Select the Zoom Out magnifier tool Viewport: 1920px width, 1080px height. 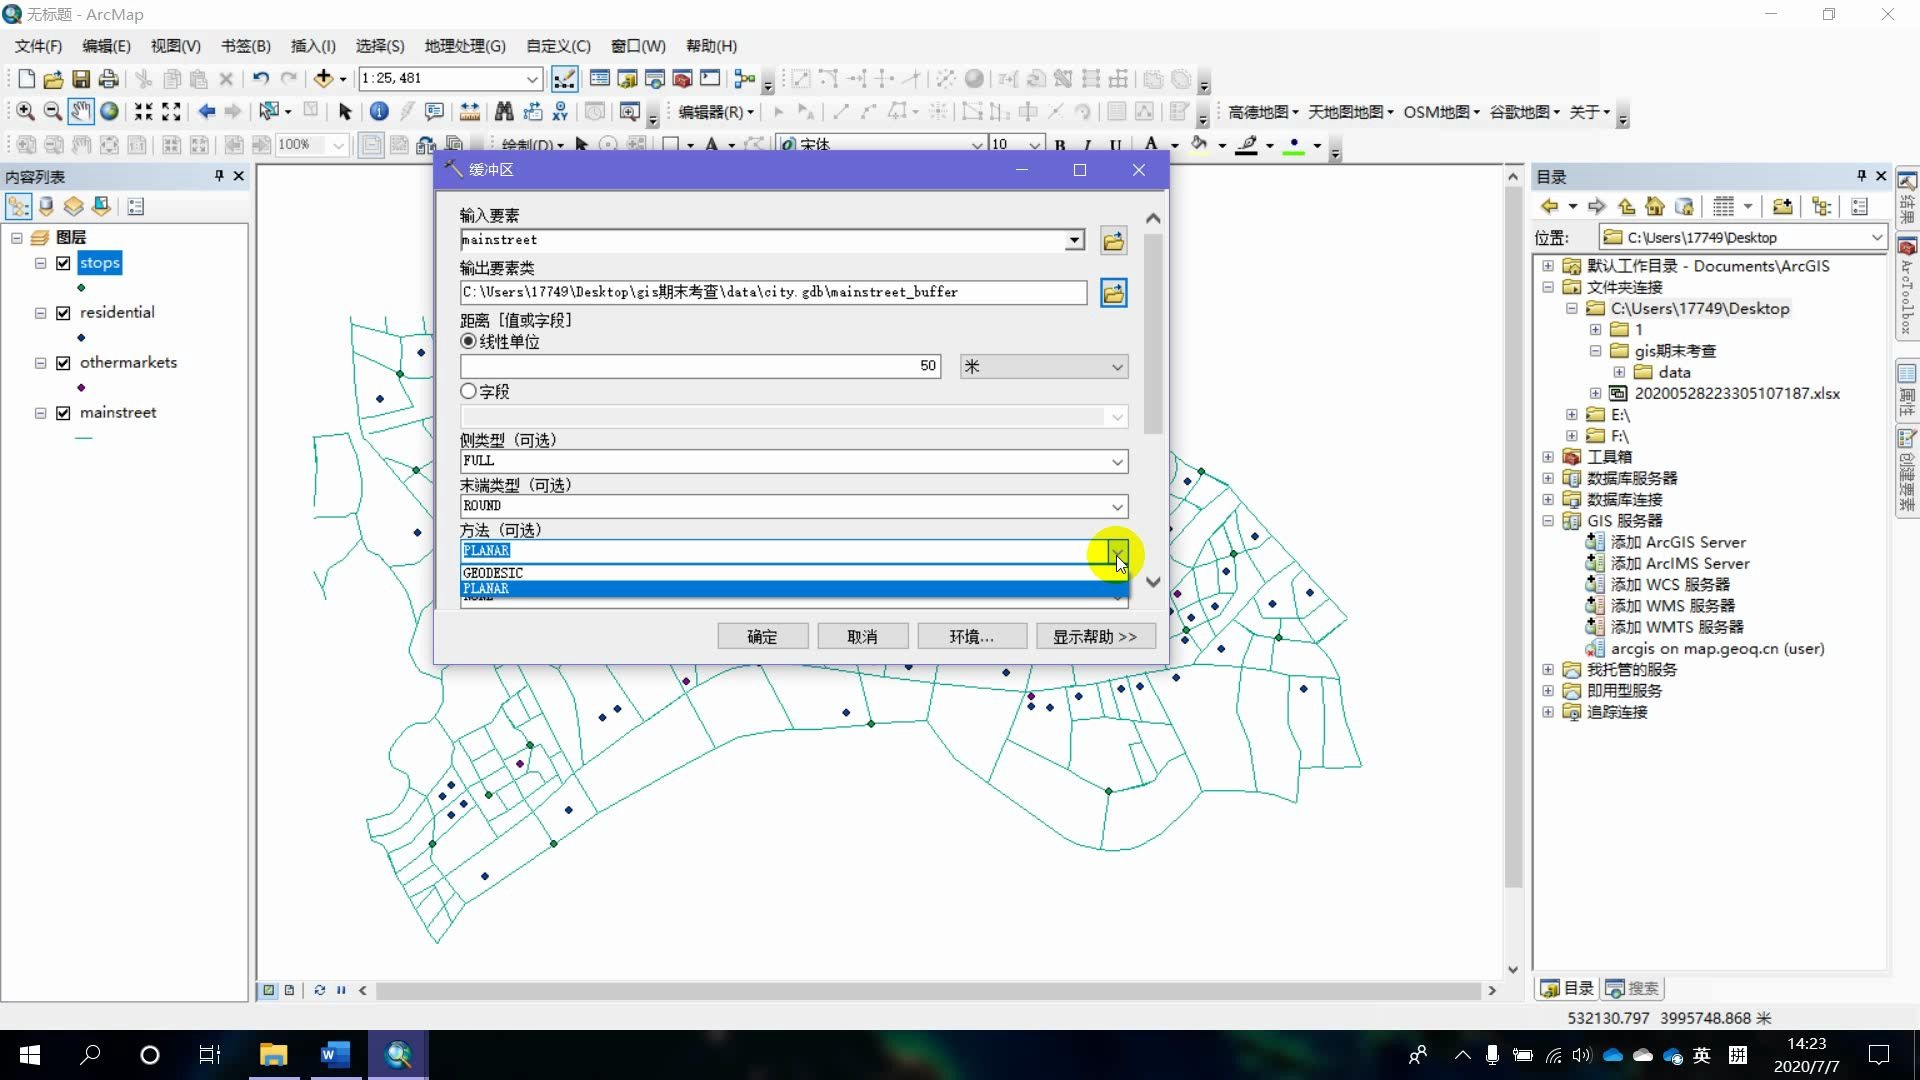coord(53,111)
